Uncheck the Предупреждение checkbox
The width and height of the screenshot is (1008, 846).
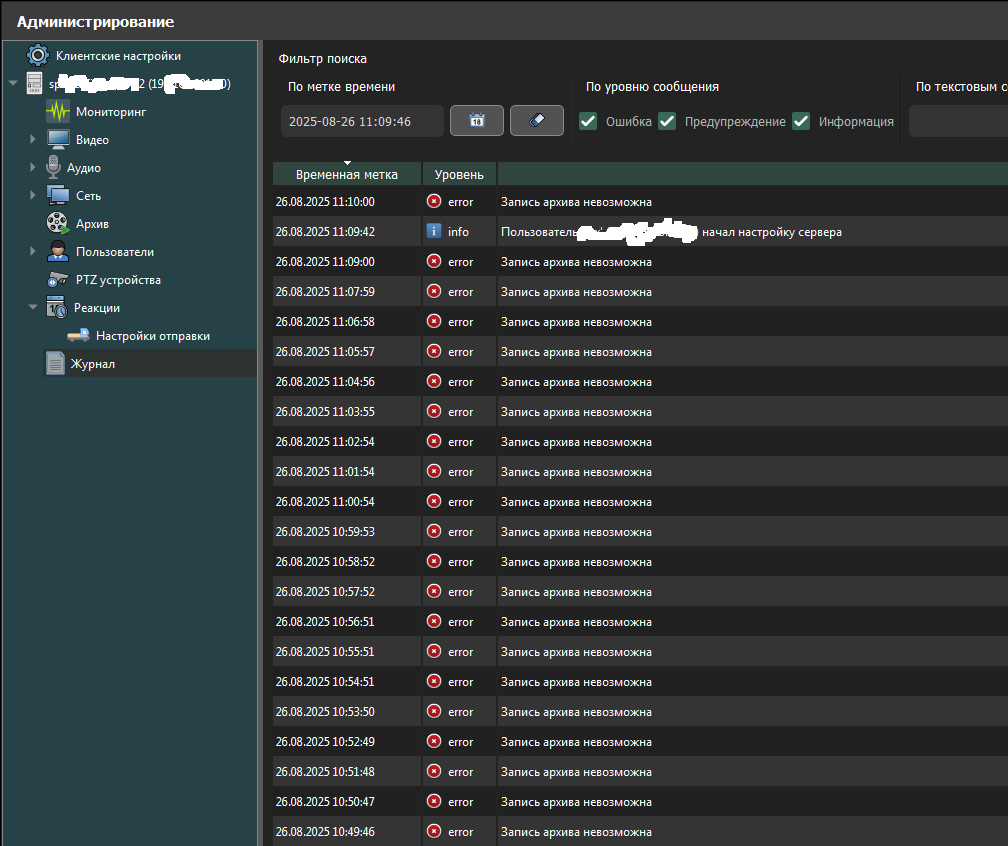pyautogui.click(x=667, y=121)
